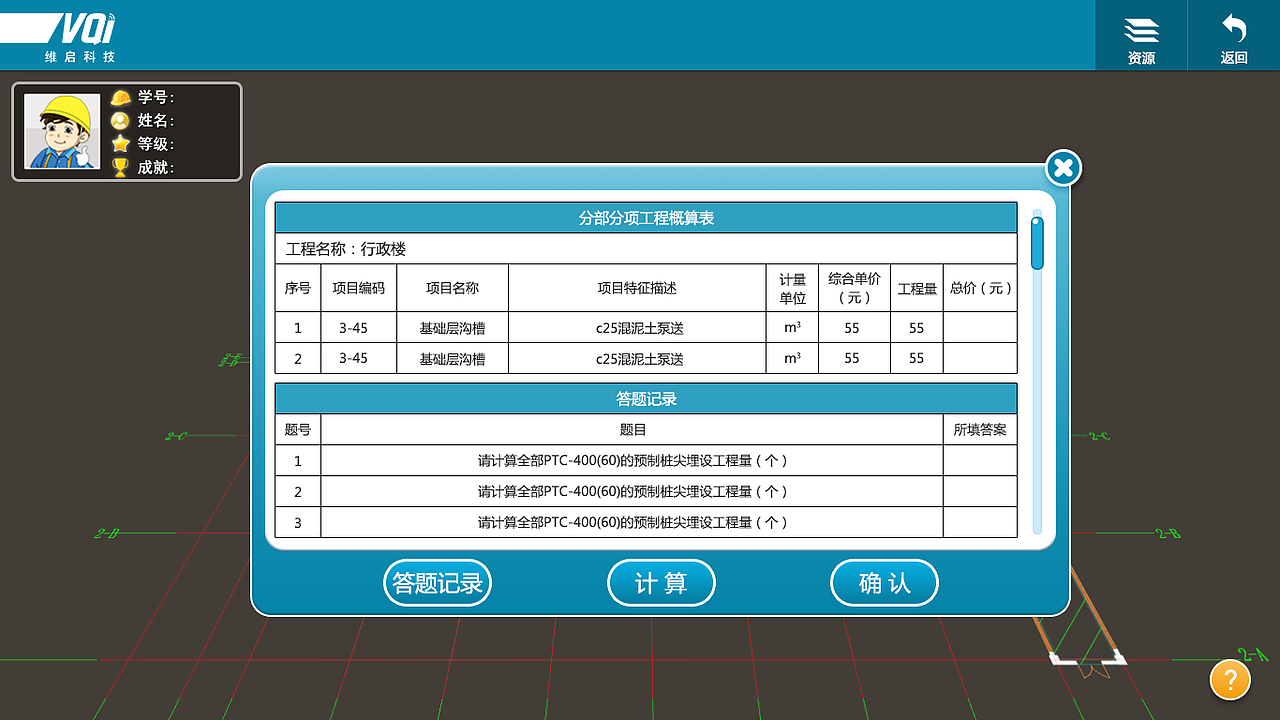Click the 计算 button
Screen dimensions: 1280x720
pyautogui.click(x=661, y=583)
